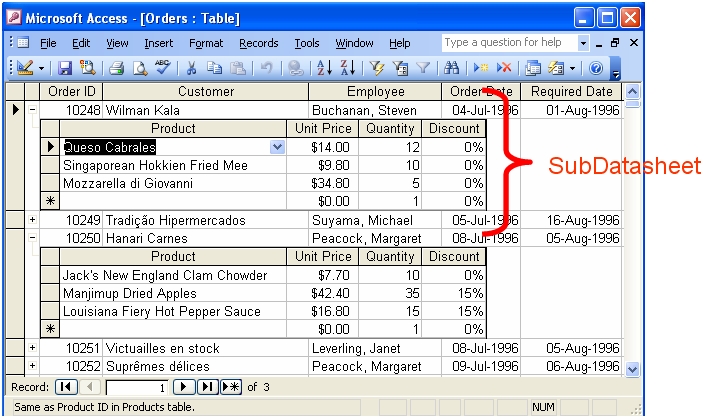Open the Help menu

pos(400,43)
